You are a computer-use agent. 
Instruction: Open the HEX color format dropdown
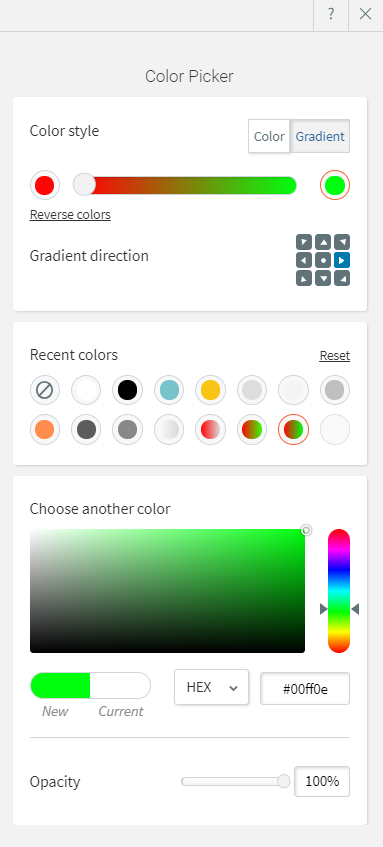click(x=211, y=688)
